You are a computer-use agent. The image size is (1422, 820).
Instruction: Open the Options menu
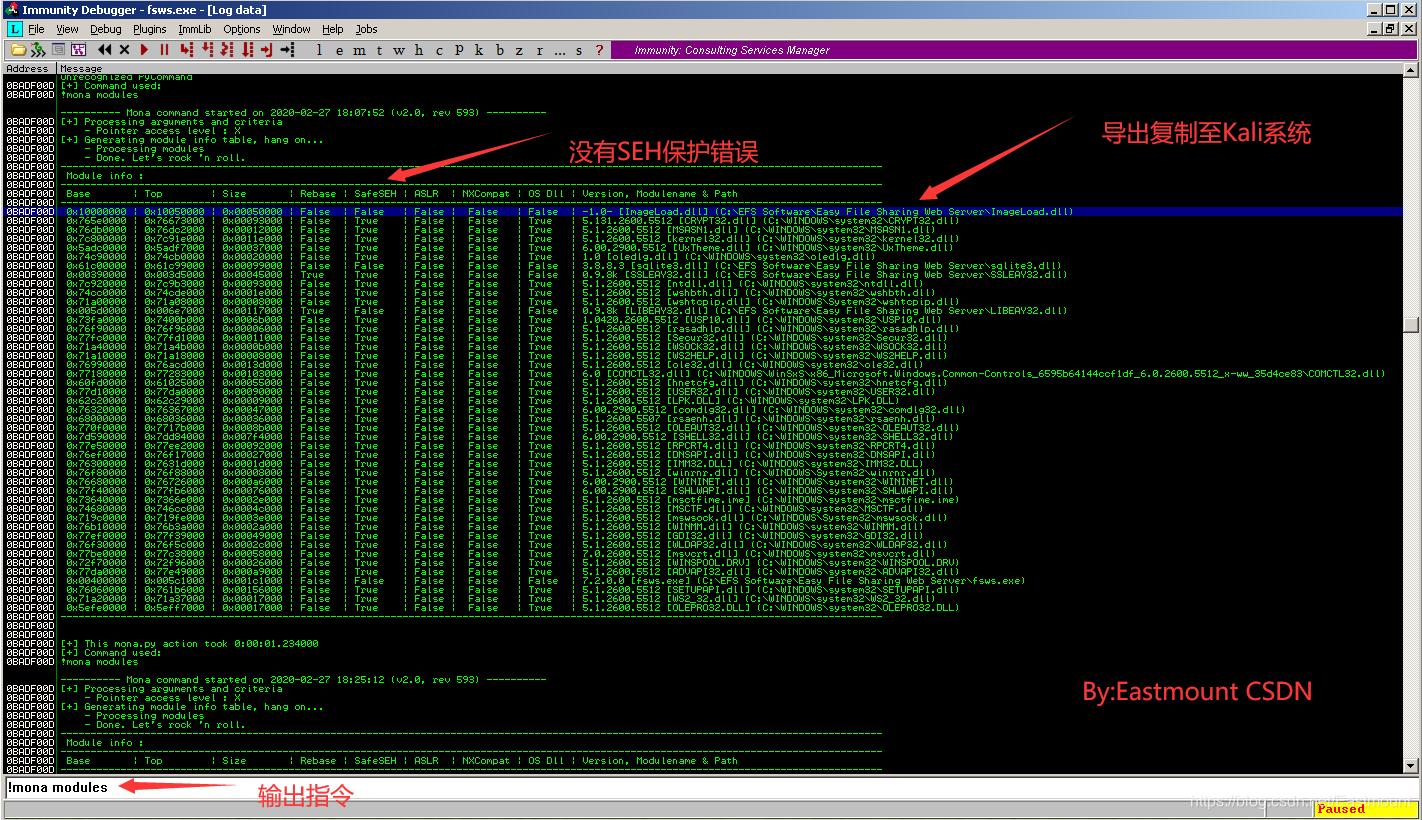click(x=242, y=29)
